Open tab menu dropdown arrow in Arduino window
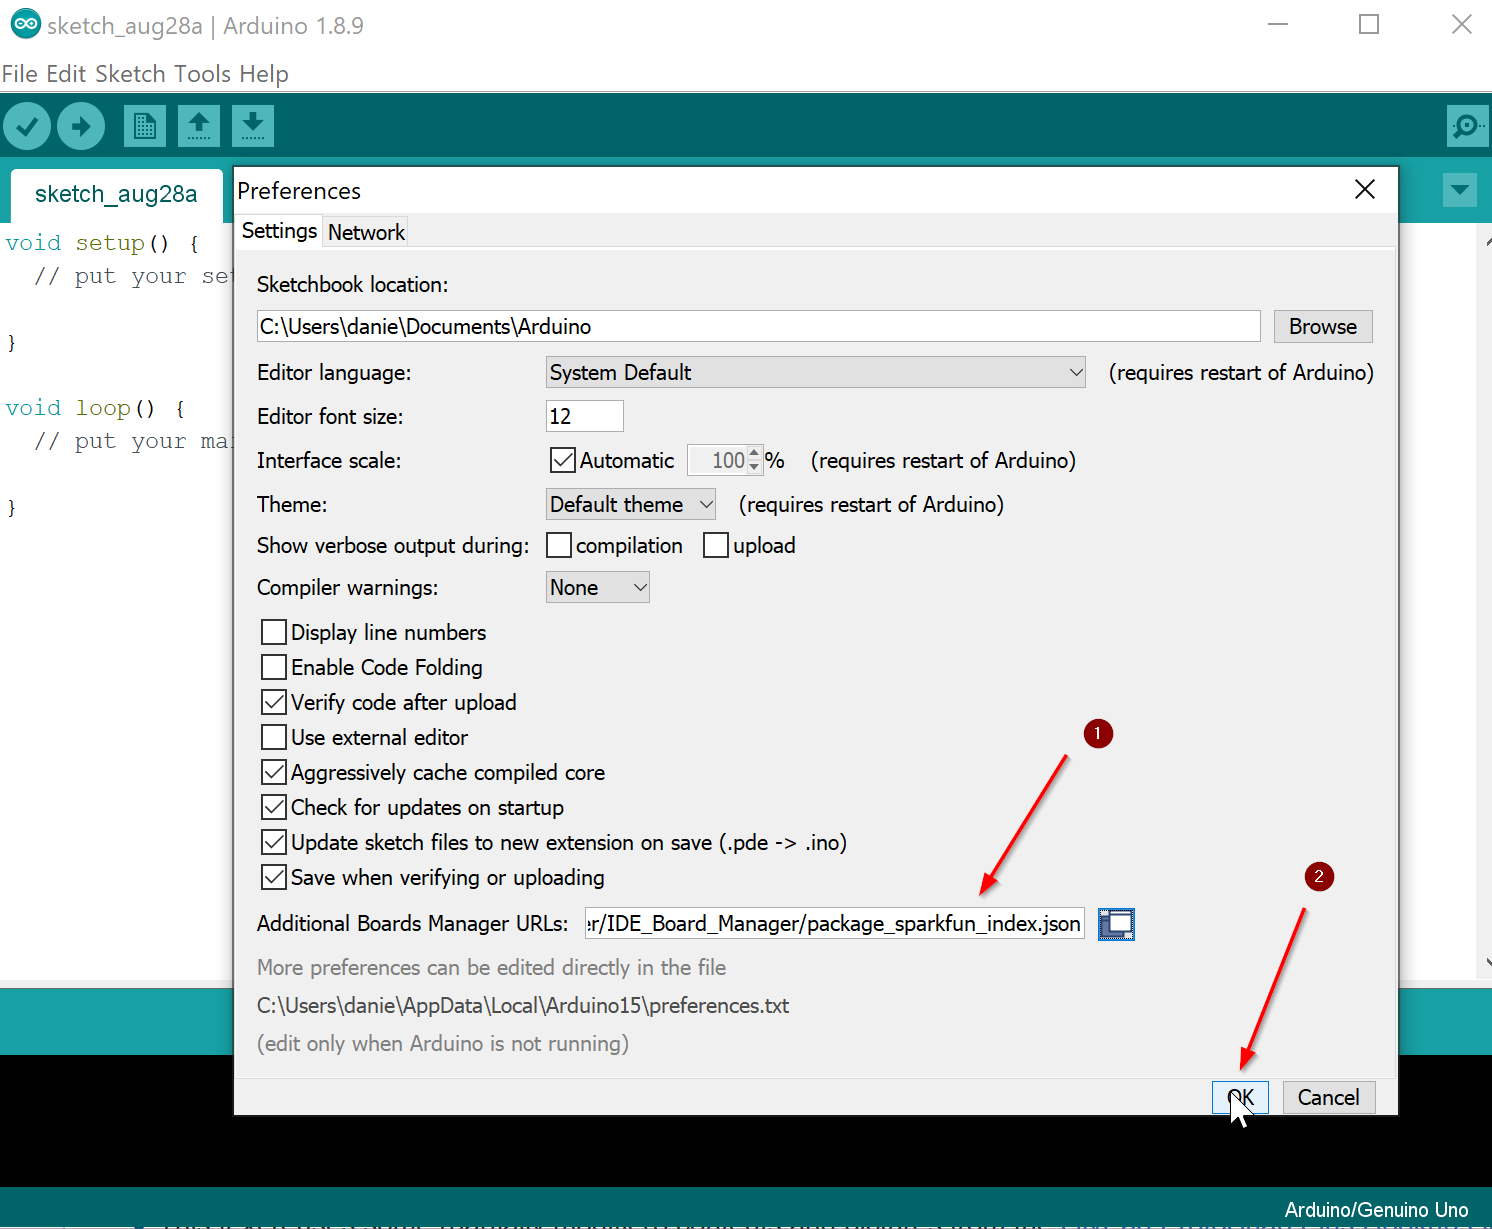 (1460, 190)
